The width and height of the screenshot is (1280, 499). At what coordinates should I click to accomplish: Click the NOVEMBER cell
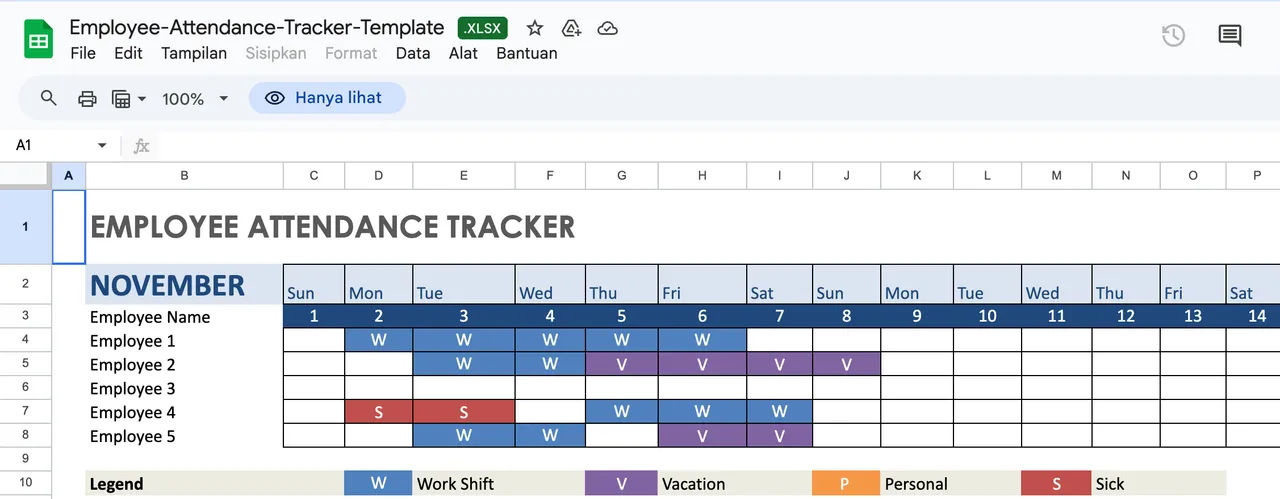tap(184, 285)
